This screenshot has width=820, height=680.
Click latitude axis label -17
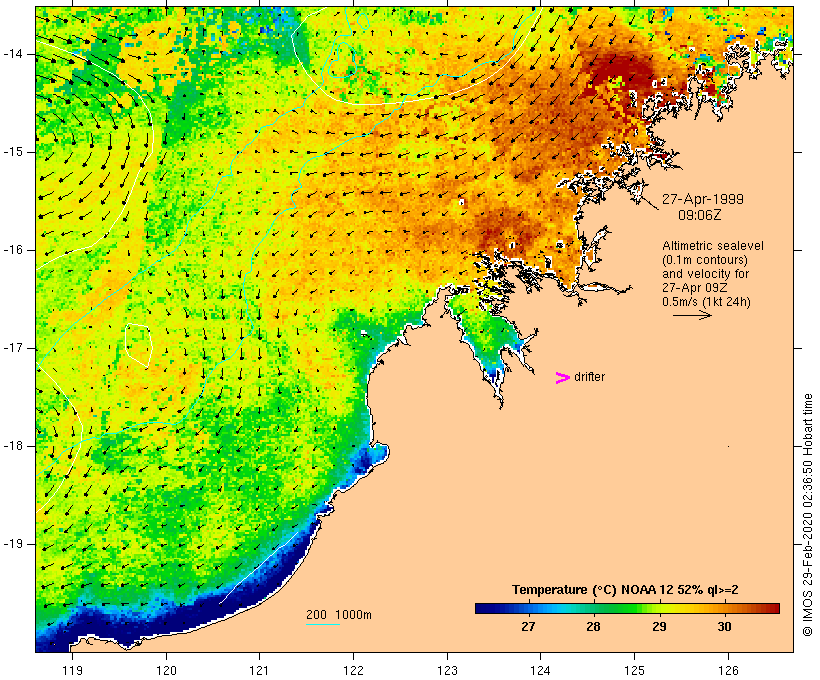(x=13, y=348)
